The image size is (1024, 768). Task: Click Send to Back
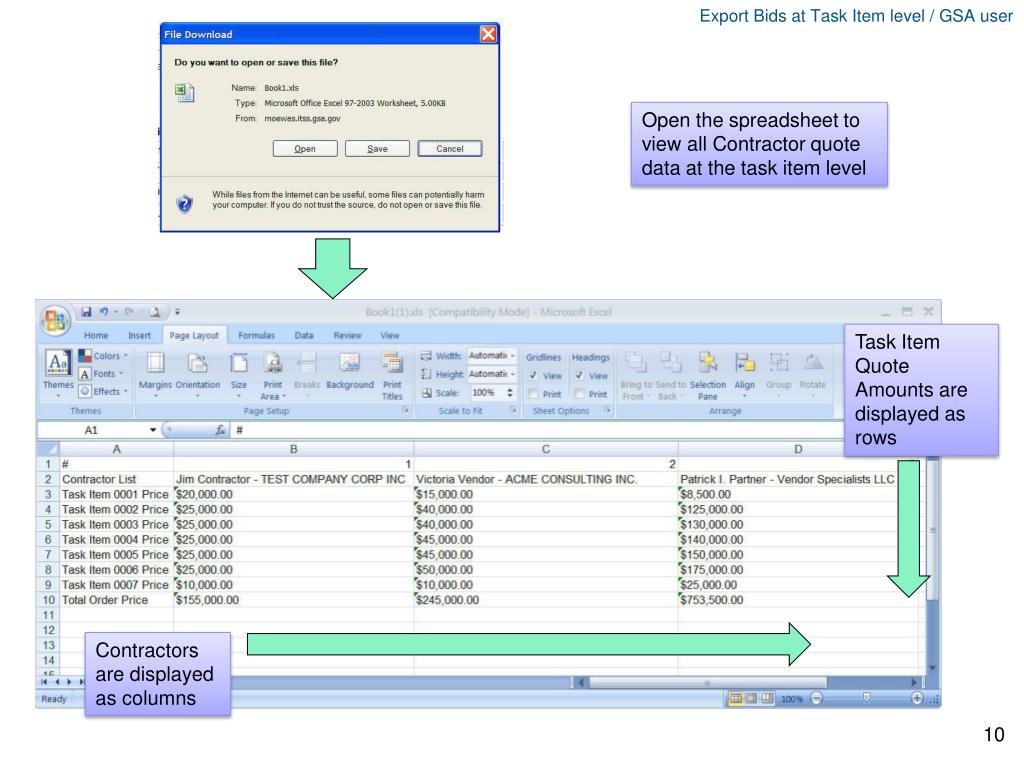tap(671, 376)
